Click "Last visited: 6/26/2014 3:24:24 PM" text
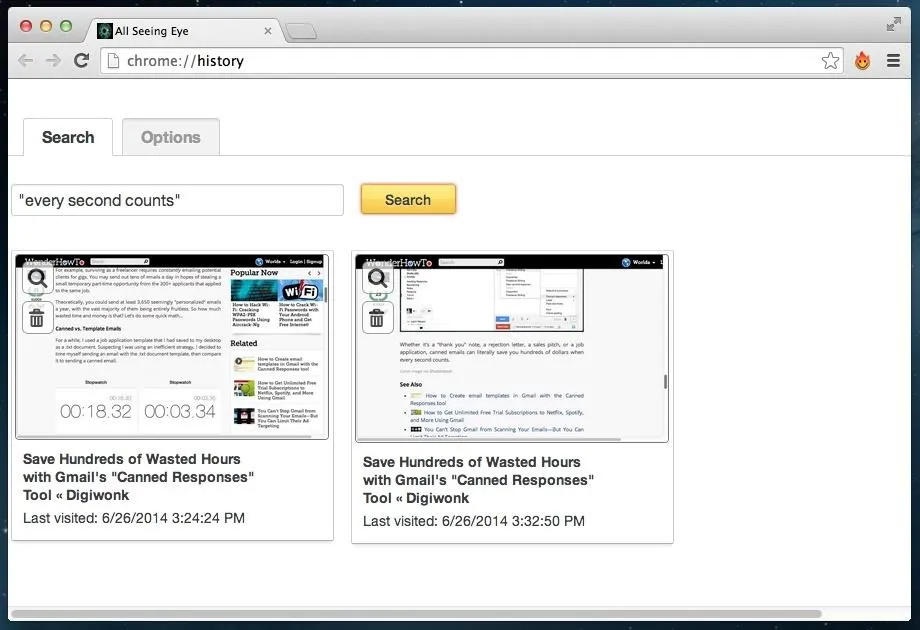The image size is (920, 630). click(x=134, y=518)
